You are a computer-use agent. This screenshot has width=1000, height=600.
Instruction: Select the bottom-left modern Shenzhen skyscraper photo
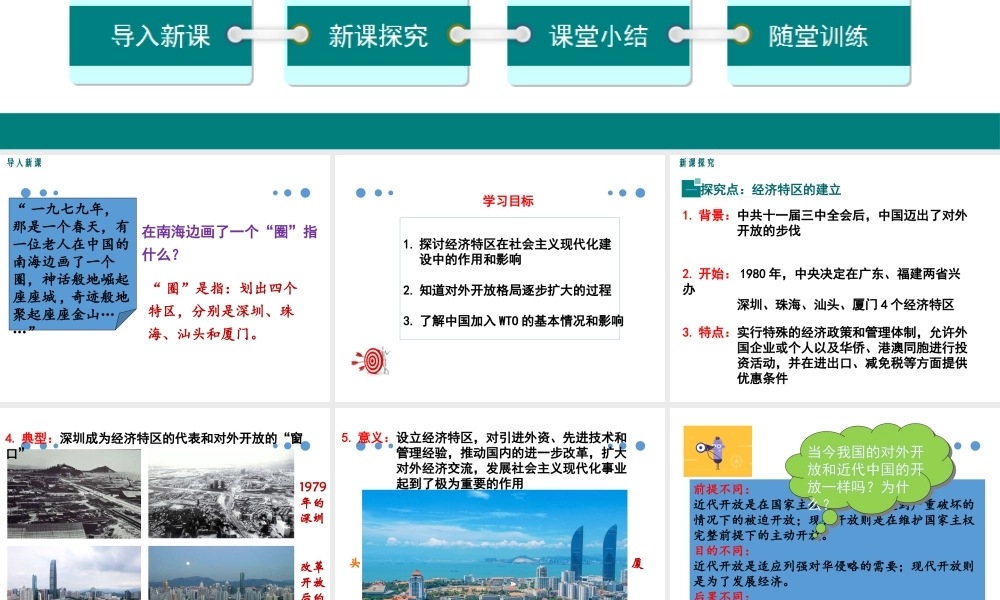click(73, 573)
